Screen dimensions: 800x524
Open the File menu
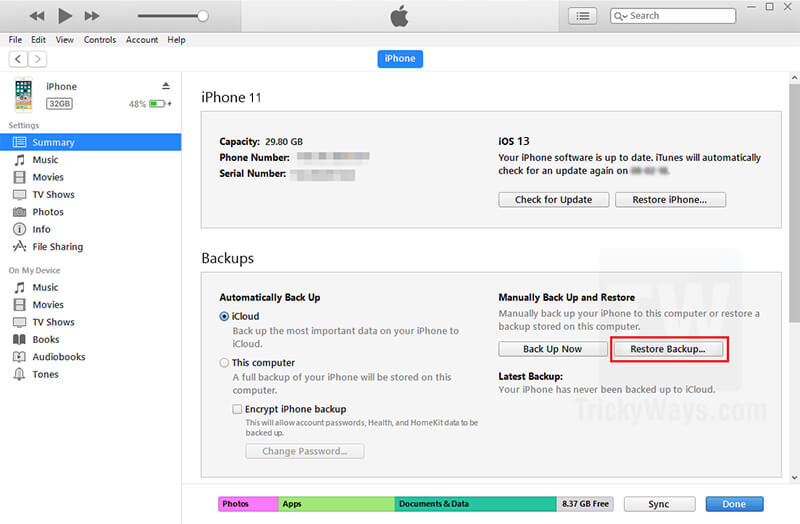(x=15, y=40)
